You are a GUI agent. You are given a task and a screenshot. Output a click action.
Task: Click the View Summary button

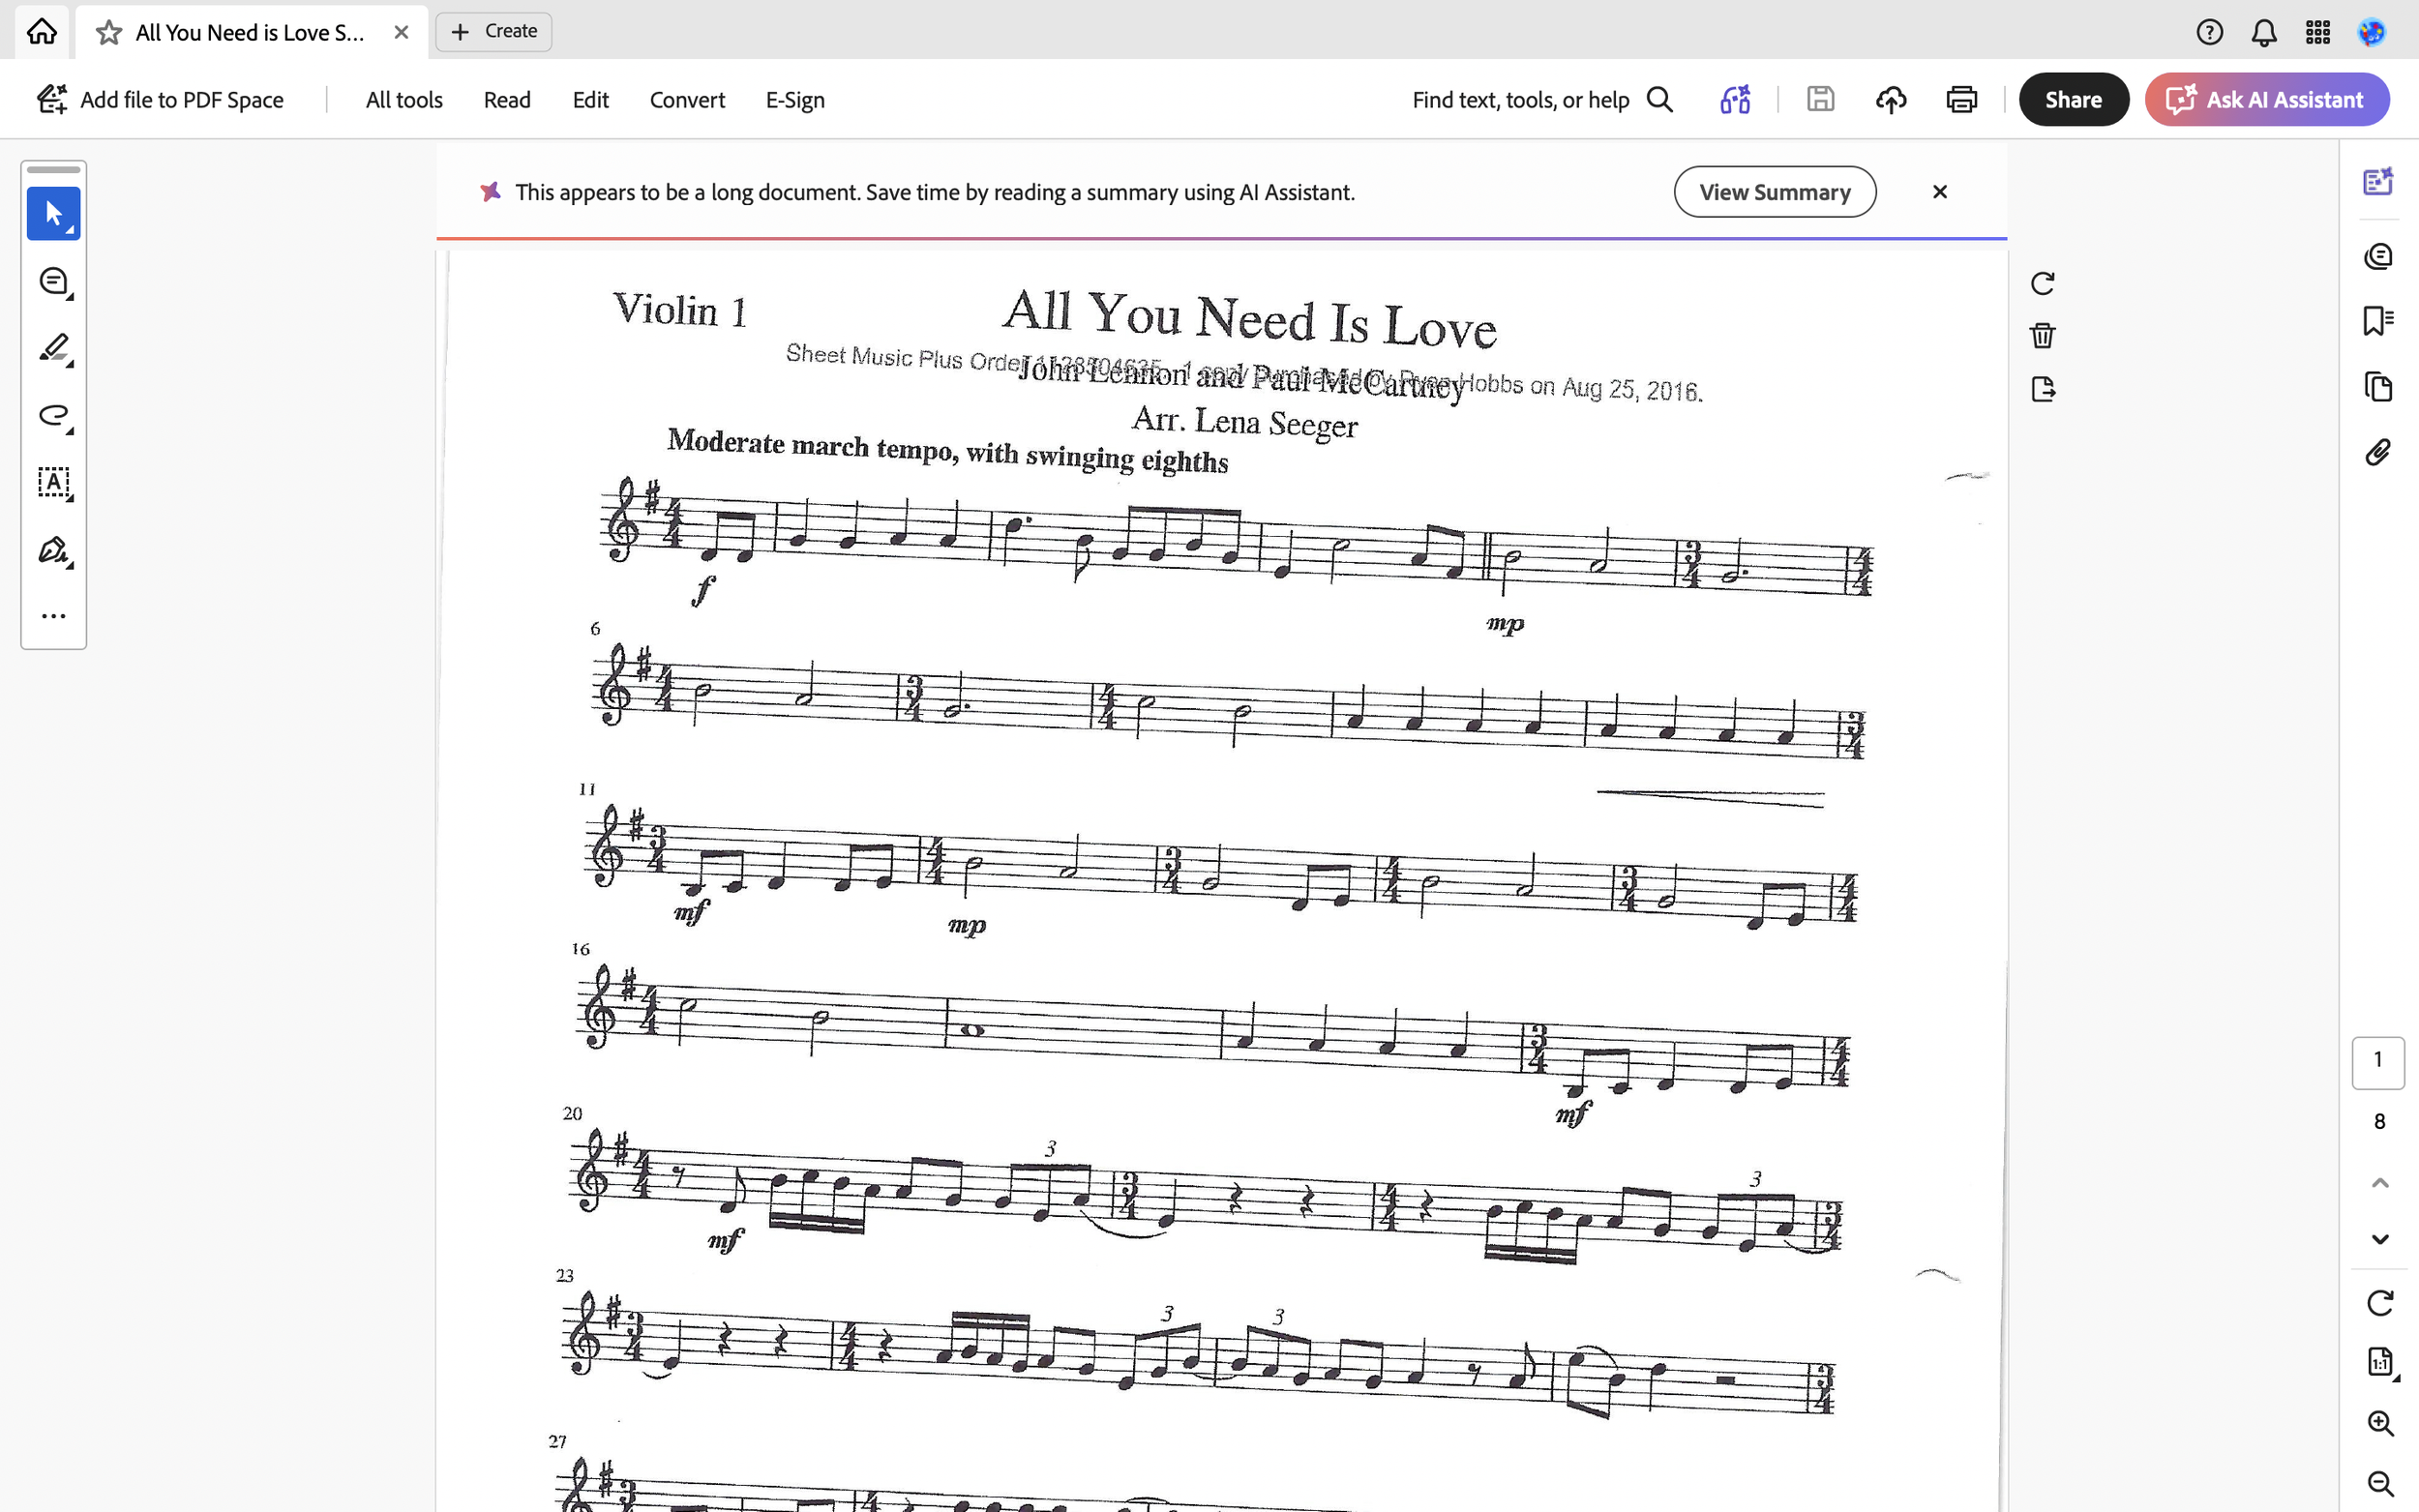click(x=1774, y=192)
